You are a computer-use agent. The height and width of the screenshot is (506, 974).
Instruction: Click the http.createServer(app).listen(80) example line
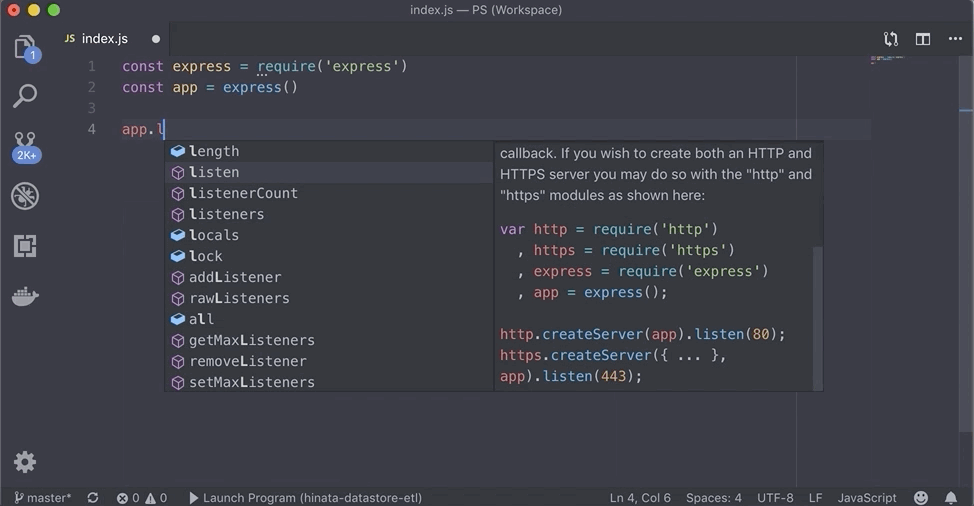point(642,334)
